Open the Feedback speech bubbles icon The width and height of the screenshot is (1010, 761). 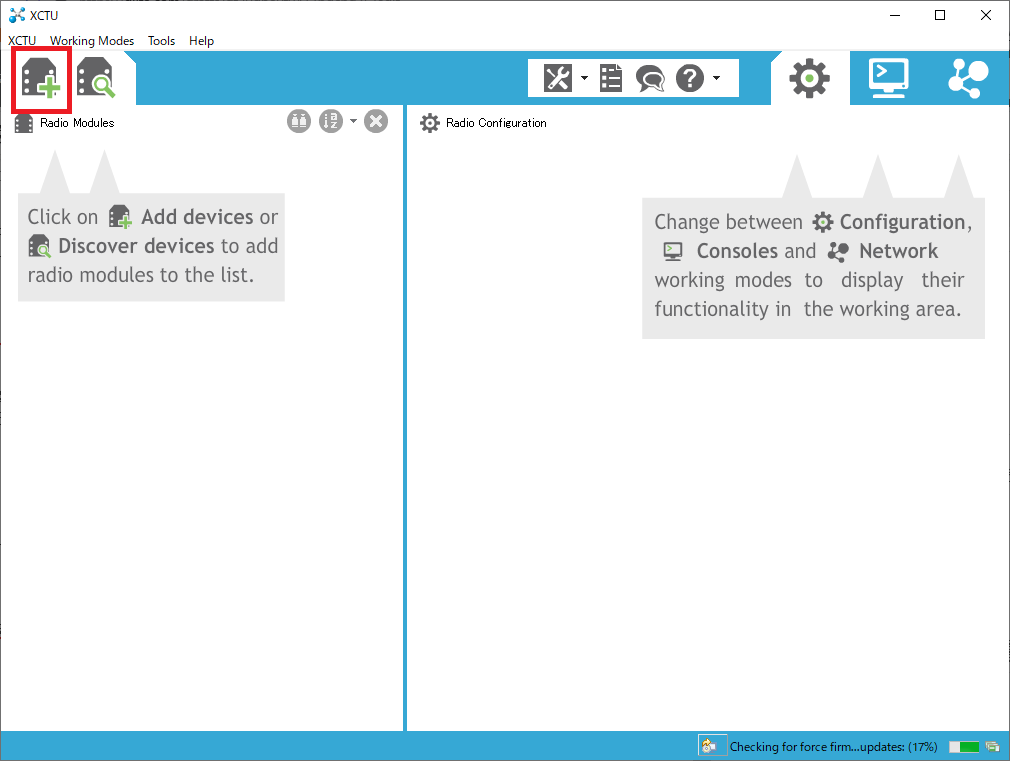click(x=650, y=79)
